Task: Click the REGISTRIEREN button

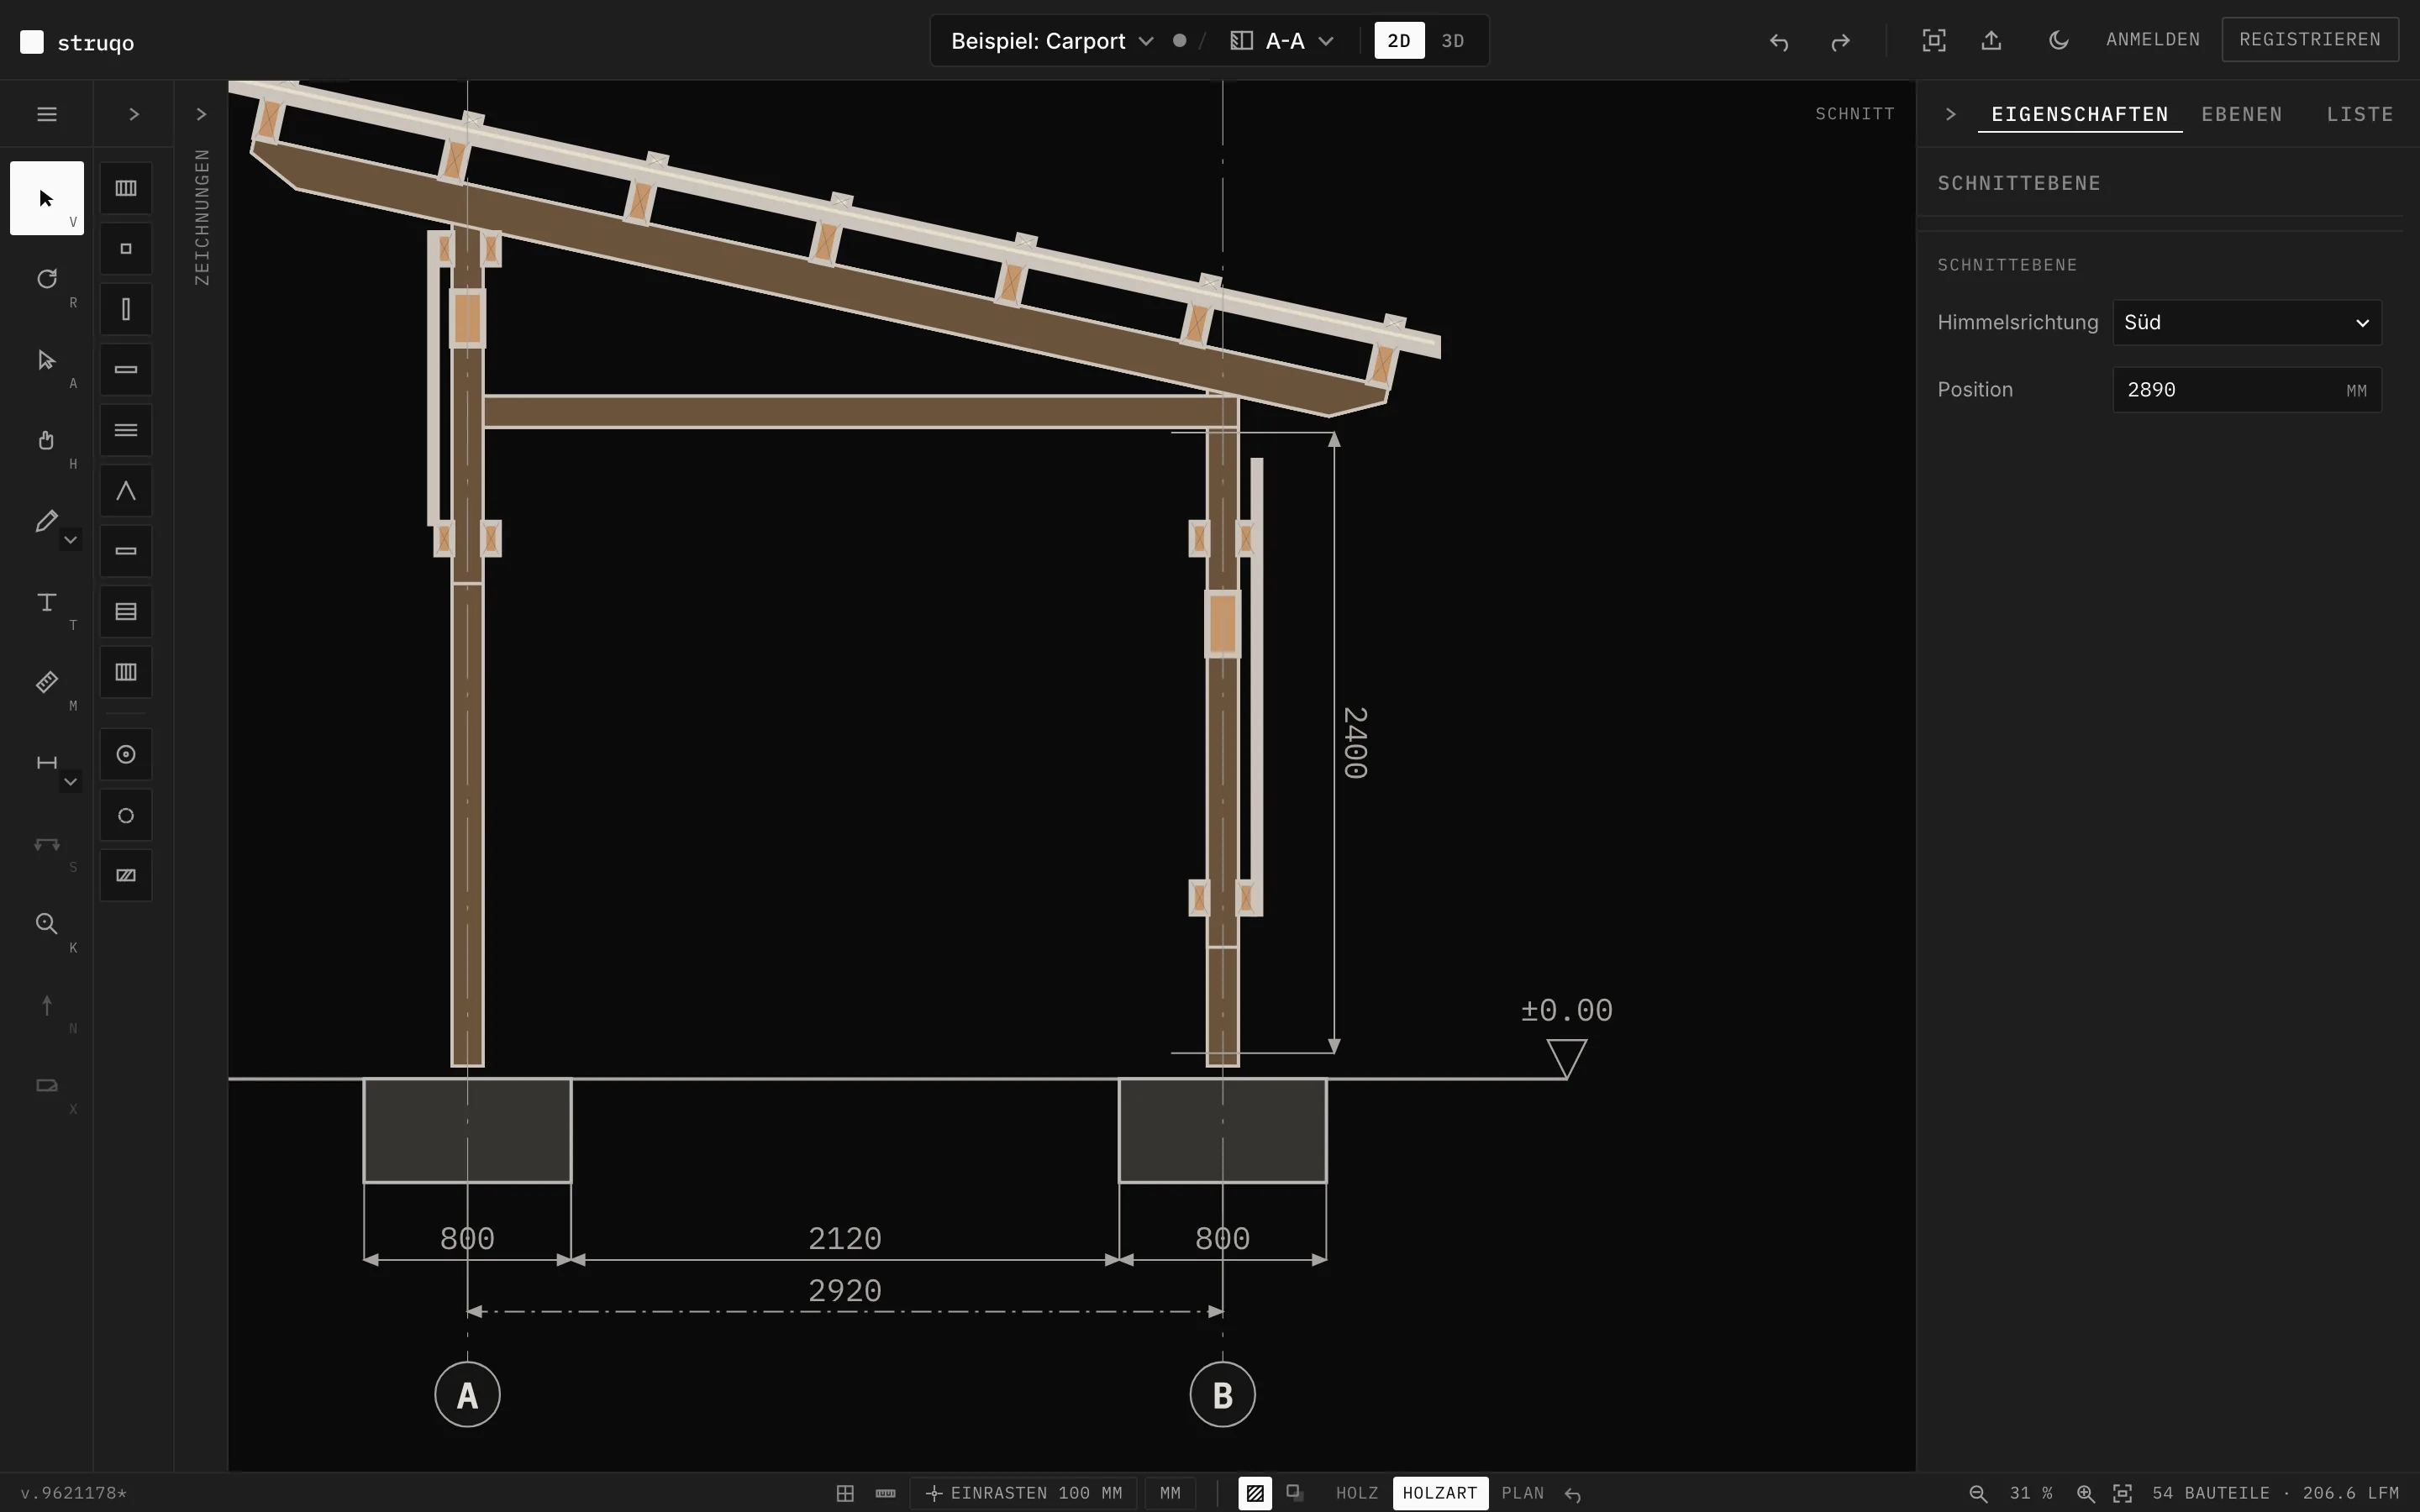Action: coord(2309,40)
